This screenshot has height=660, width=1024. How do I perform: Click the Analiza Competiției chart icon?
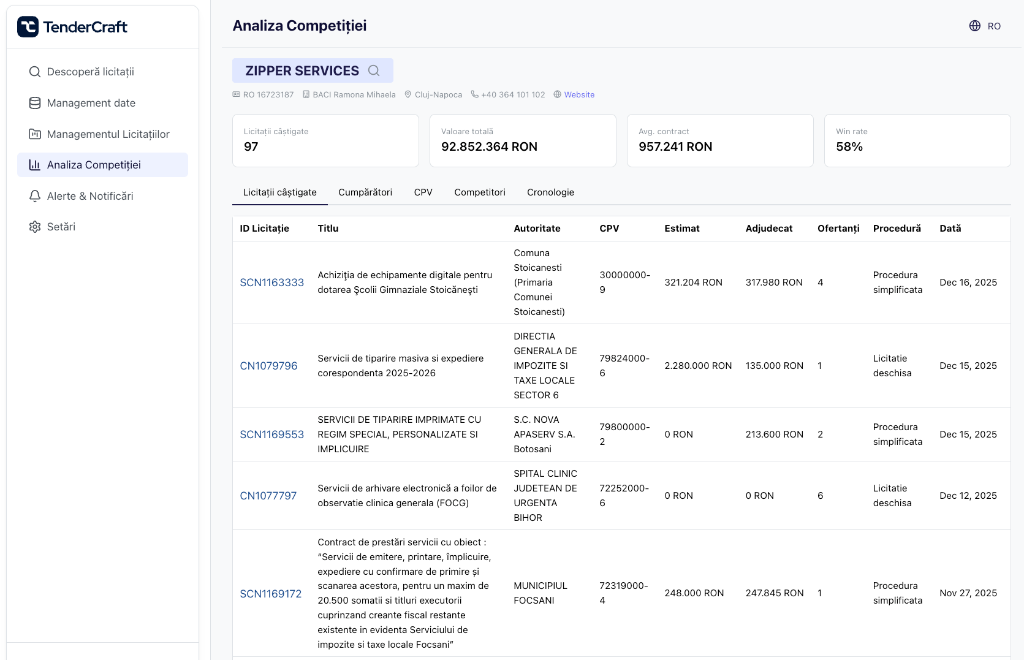tap(35, 165)
